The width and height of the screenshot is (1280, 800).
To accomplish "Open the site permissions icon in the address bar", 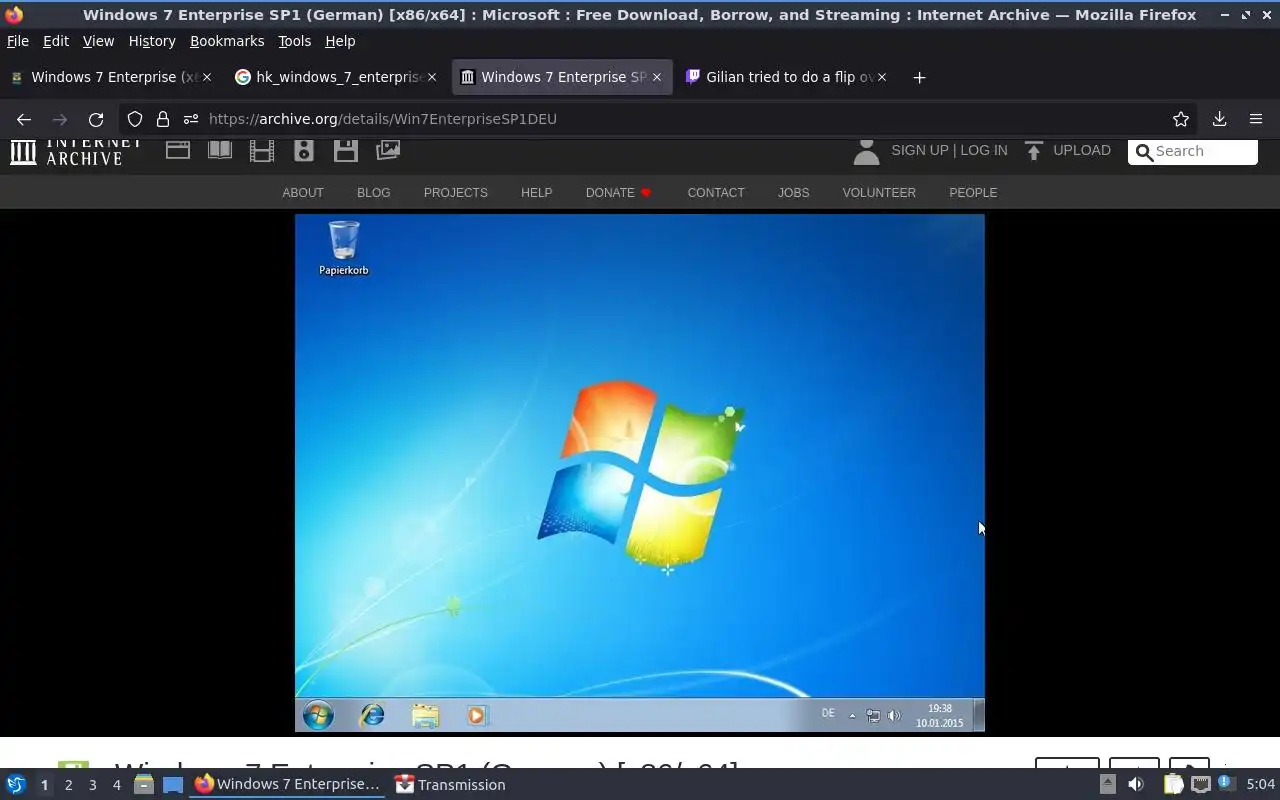I will pyautogui.click(x=191, y=119).
